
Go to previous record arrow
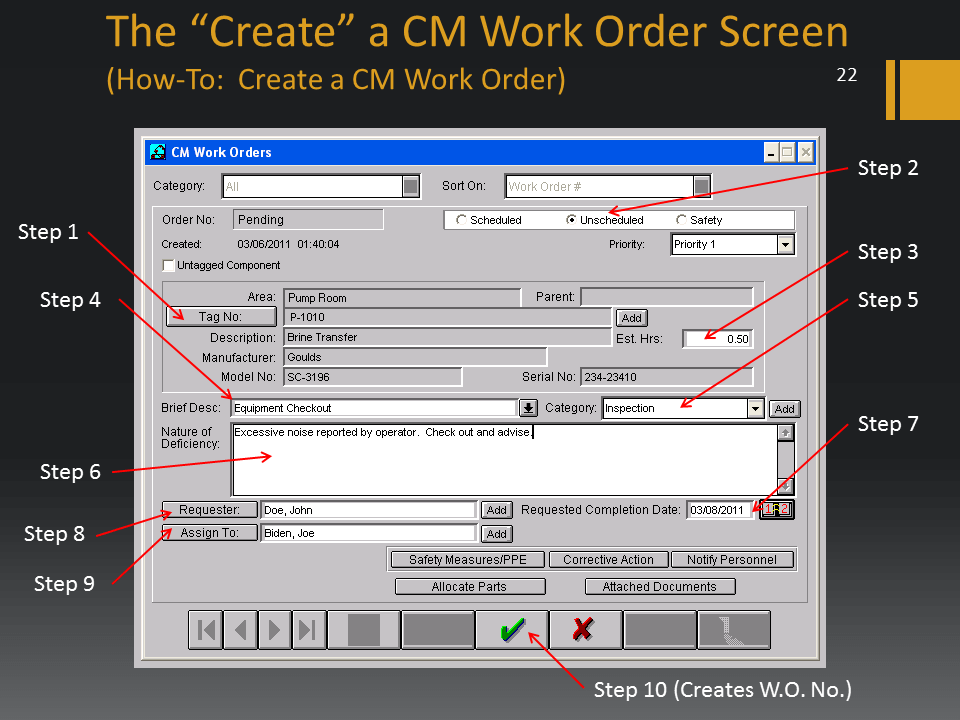(240, 629)
